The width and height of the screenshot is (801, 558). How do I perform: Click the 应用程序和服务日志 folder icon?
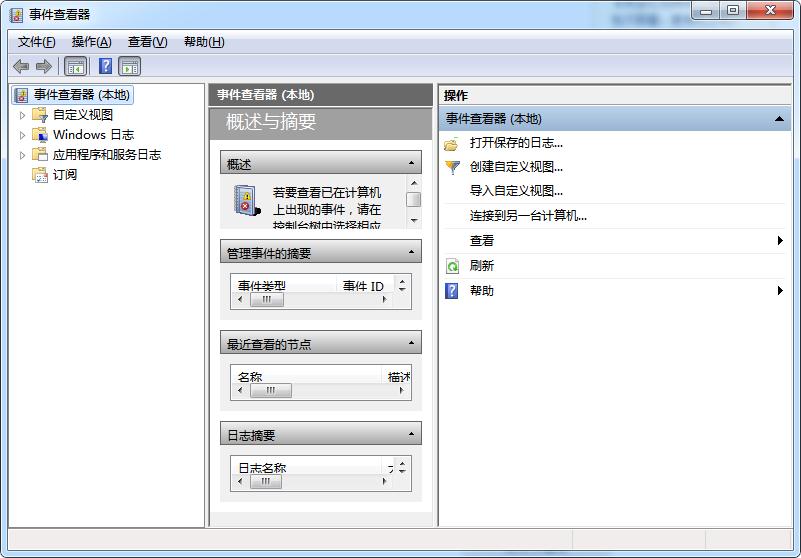40,154
